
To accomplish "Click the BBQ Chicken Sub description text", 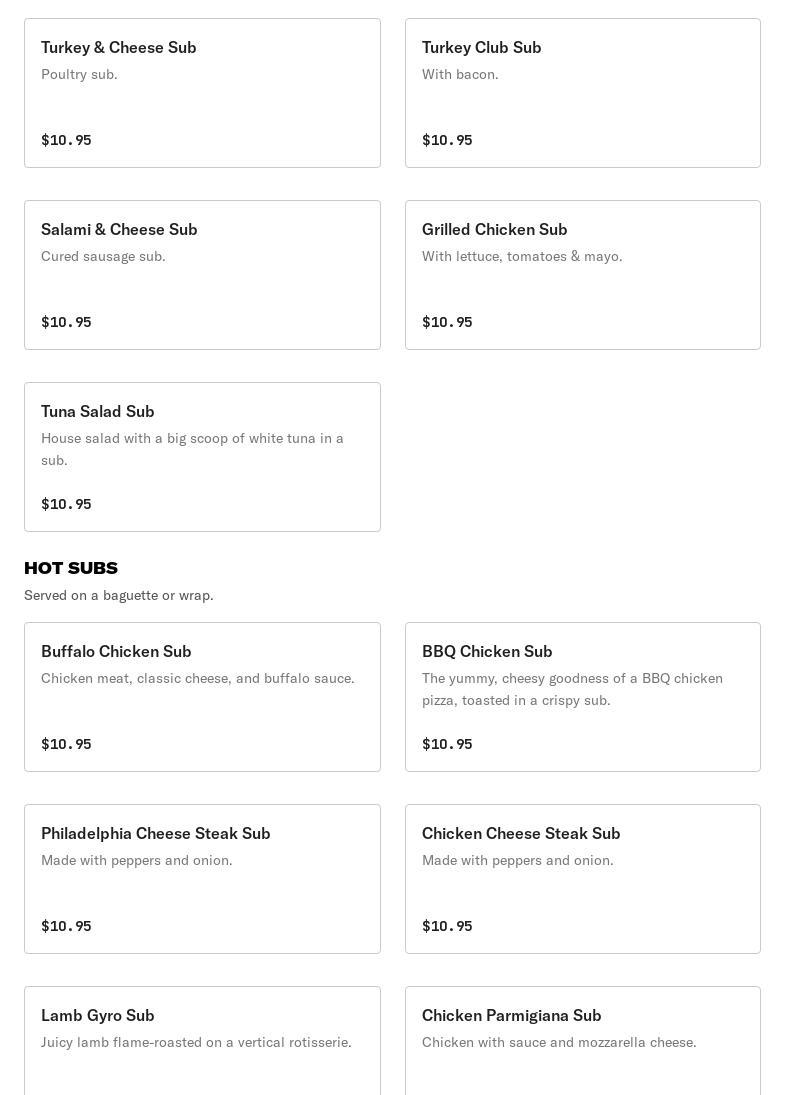I will (x=572, y=689).
